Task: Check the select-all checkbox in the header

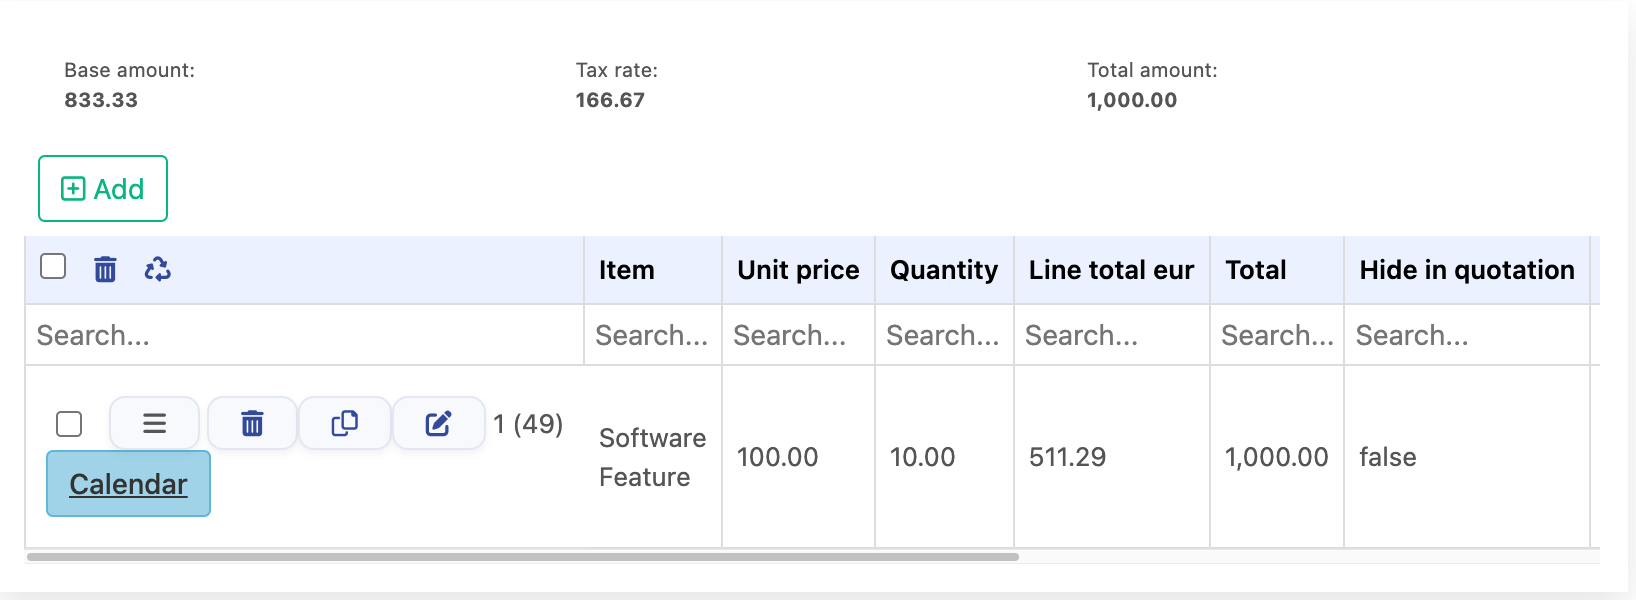Action: (x=53, y=264)
